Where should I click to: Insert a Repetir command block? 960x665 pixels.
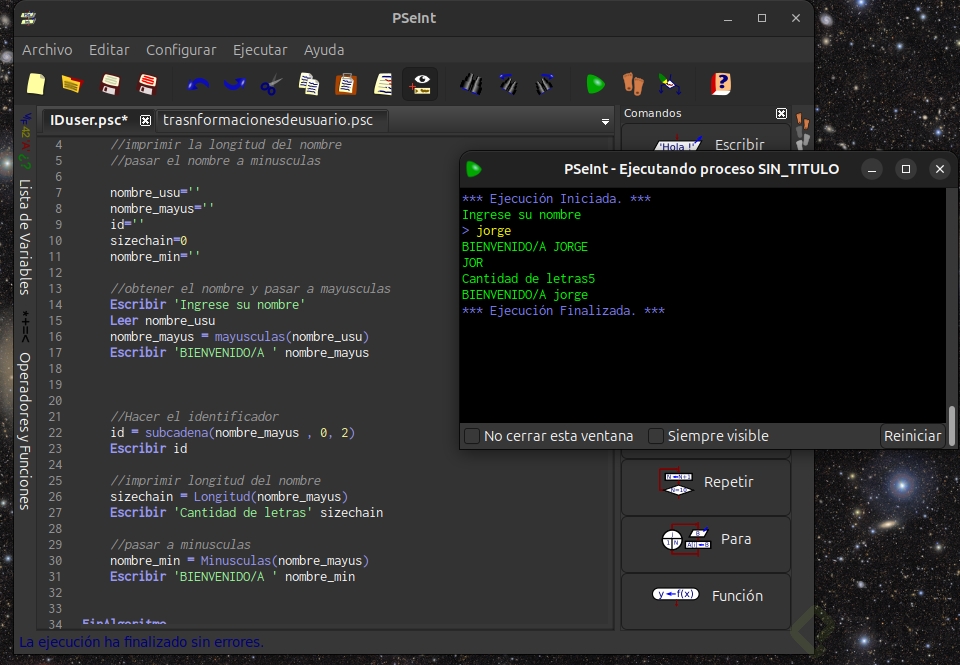(706, 483)
